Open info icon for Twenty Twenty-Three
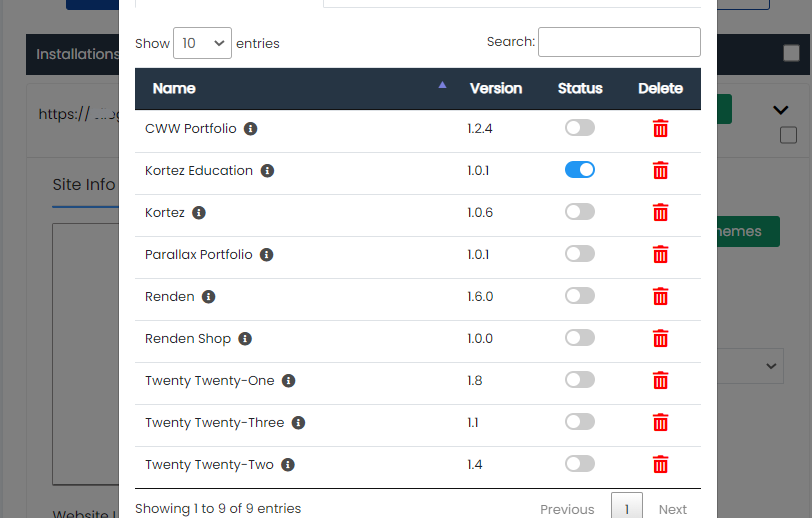812x518 pixels. [298, 422]
